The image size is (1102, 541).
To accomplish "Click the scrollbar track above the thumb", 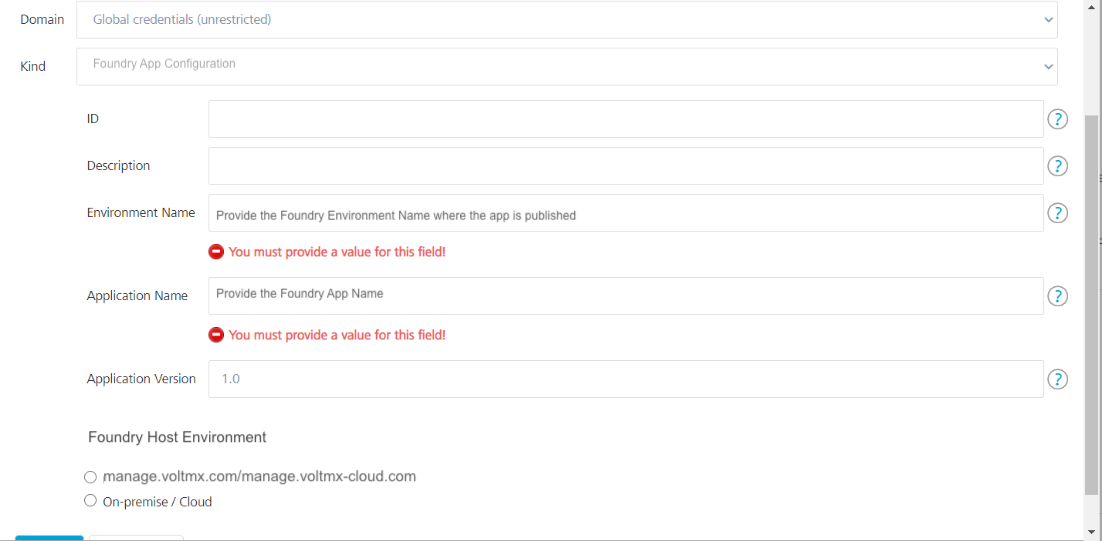I will pyautogui.click(x=1091, y=60).
